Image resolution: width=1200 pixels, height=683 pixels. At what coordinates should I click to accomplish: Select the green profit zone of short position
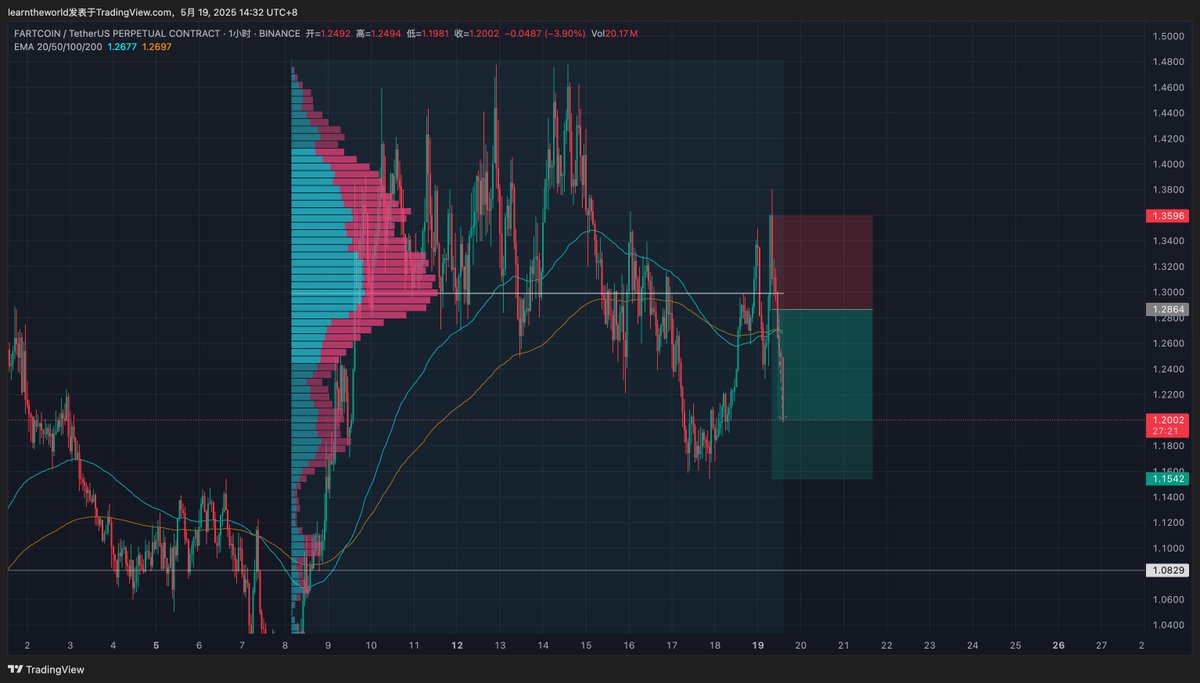822,394
